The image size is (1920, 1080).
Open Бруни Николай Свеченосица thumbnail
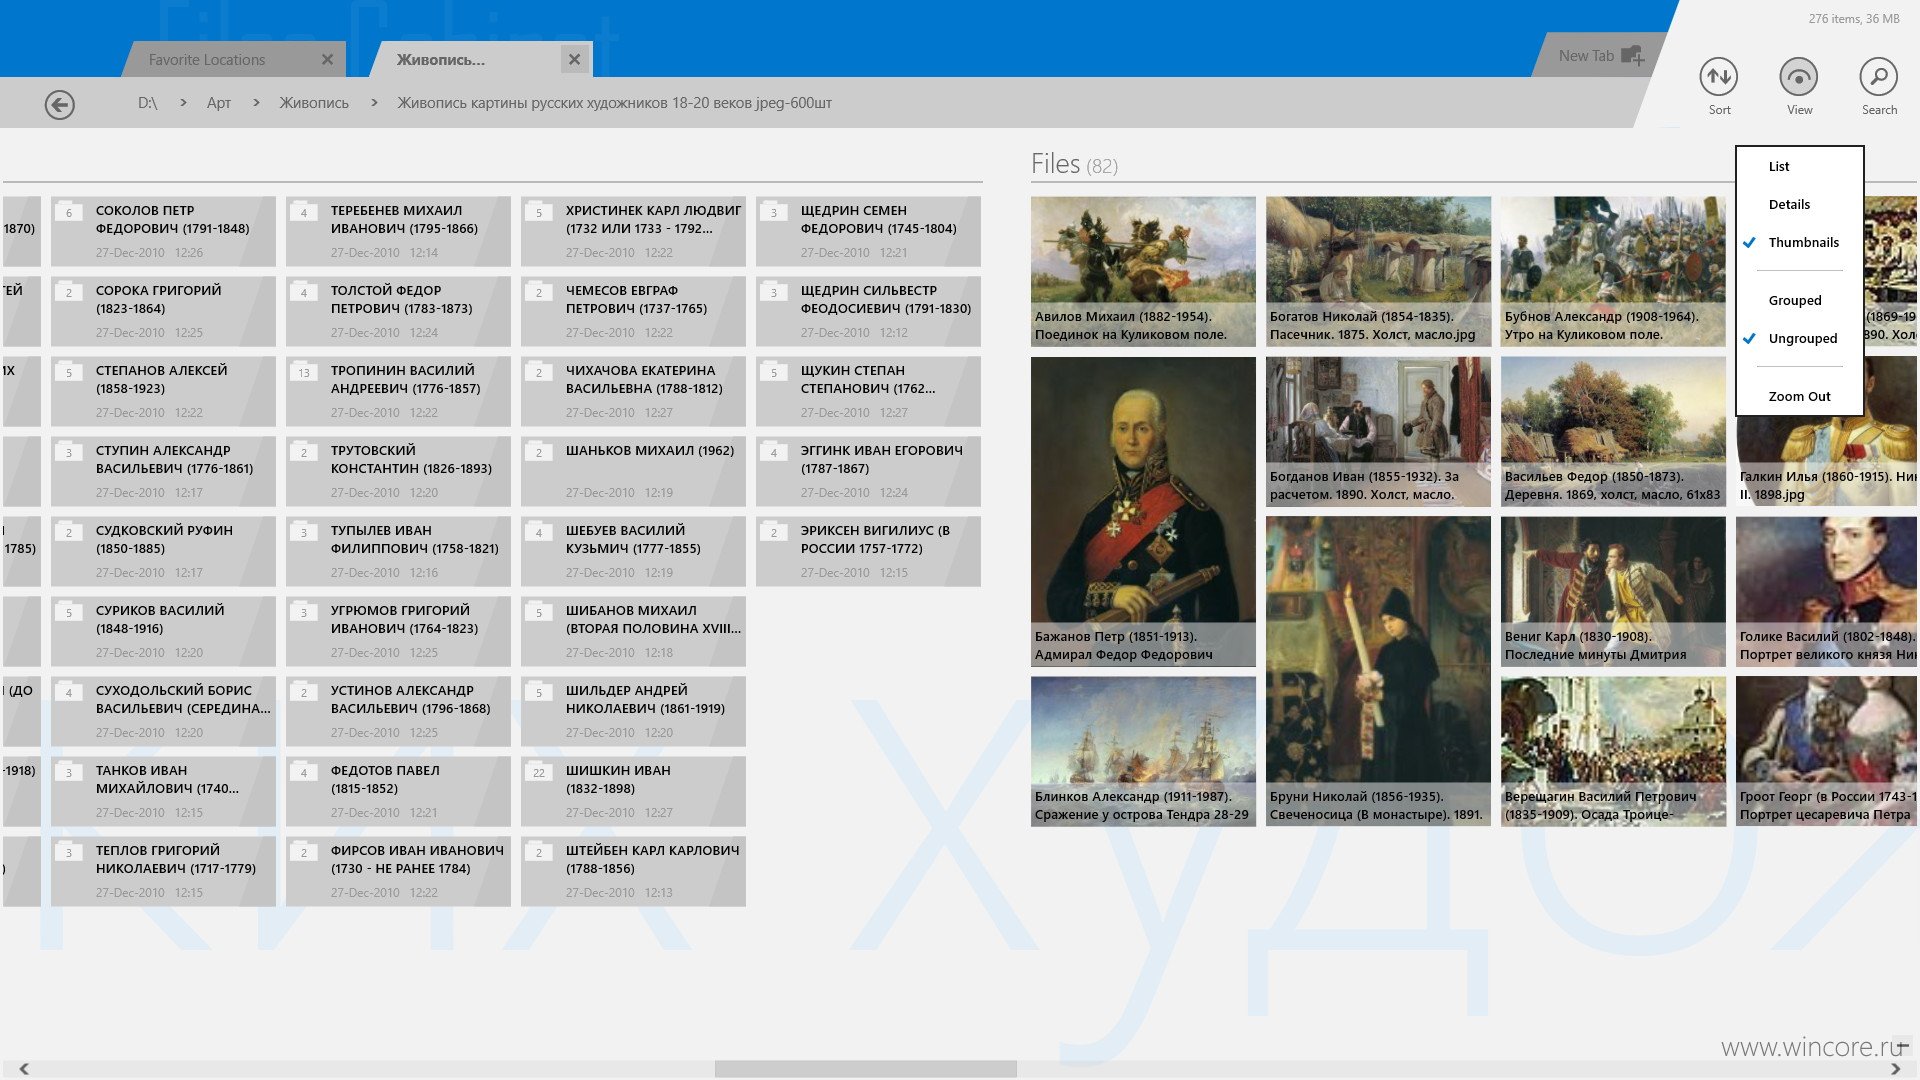[1378, 671]
